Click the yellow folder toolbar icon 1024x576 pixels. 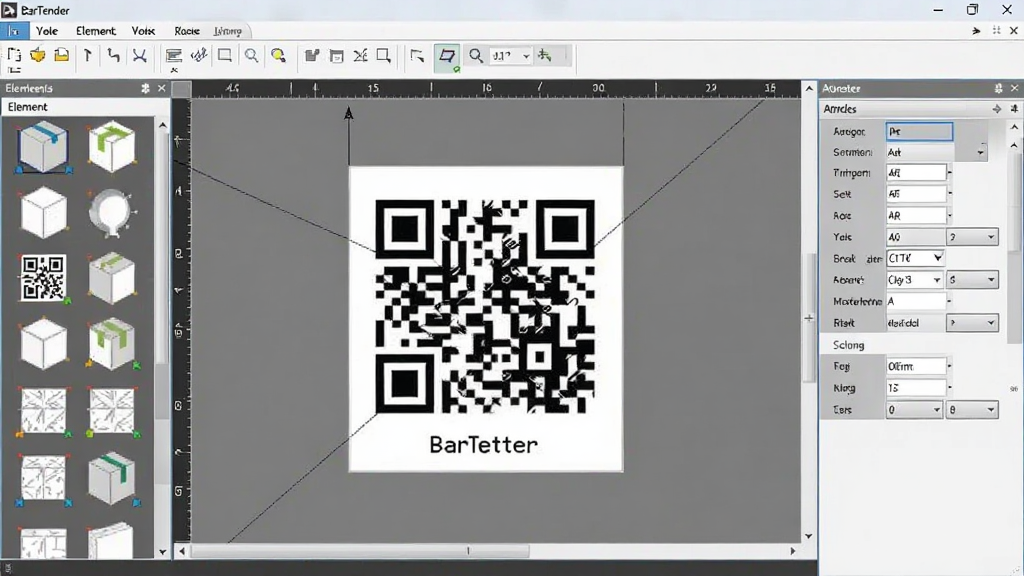(x=61, y=56)
